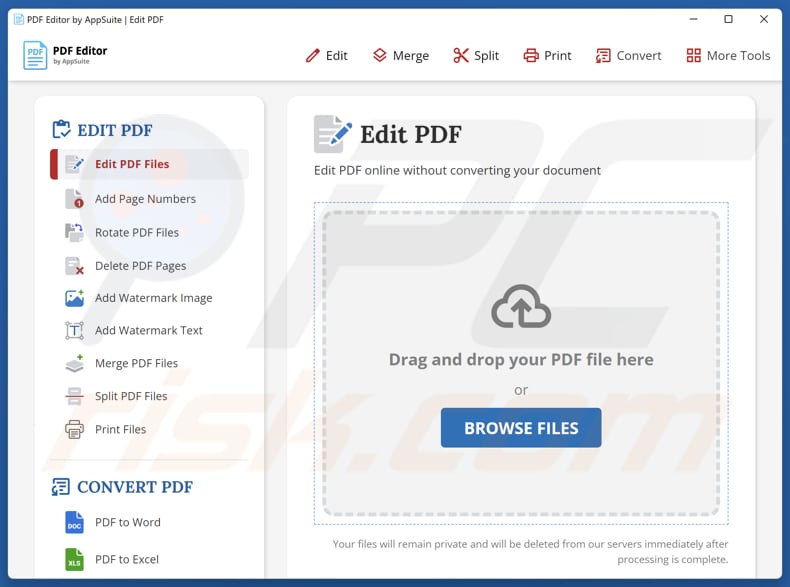Image resolution: width=790 pixels, height=587 pixels.
Task: Select Edit PDF Files in sidebar
Action: point(132,164)
